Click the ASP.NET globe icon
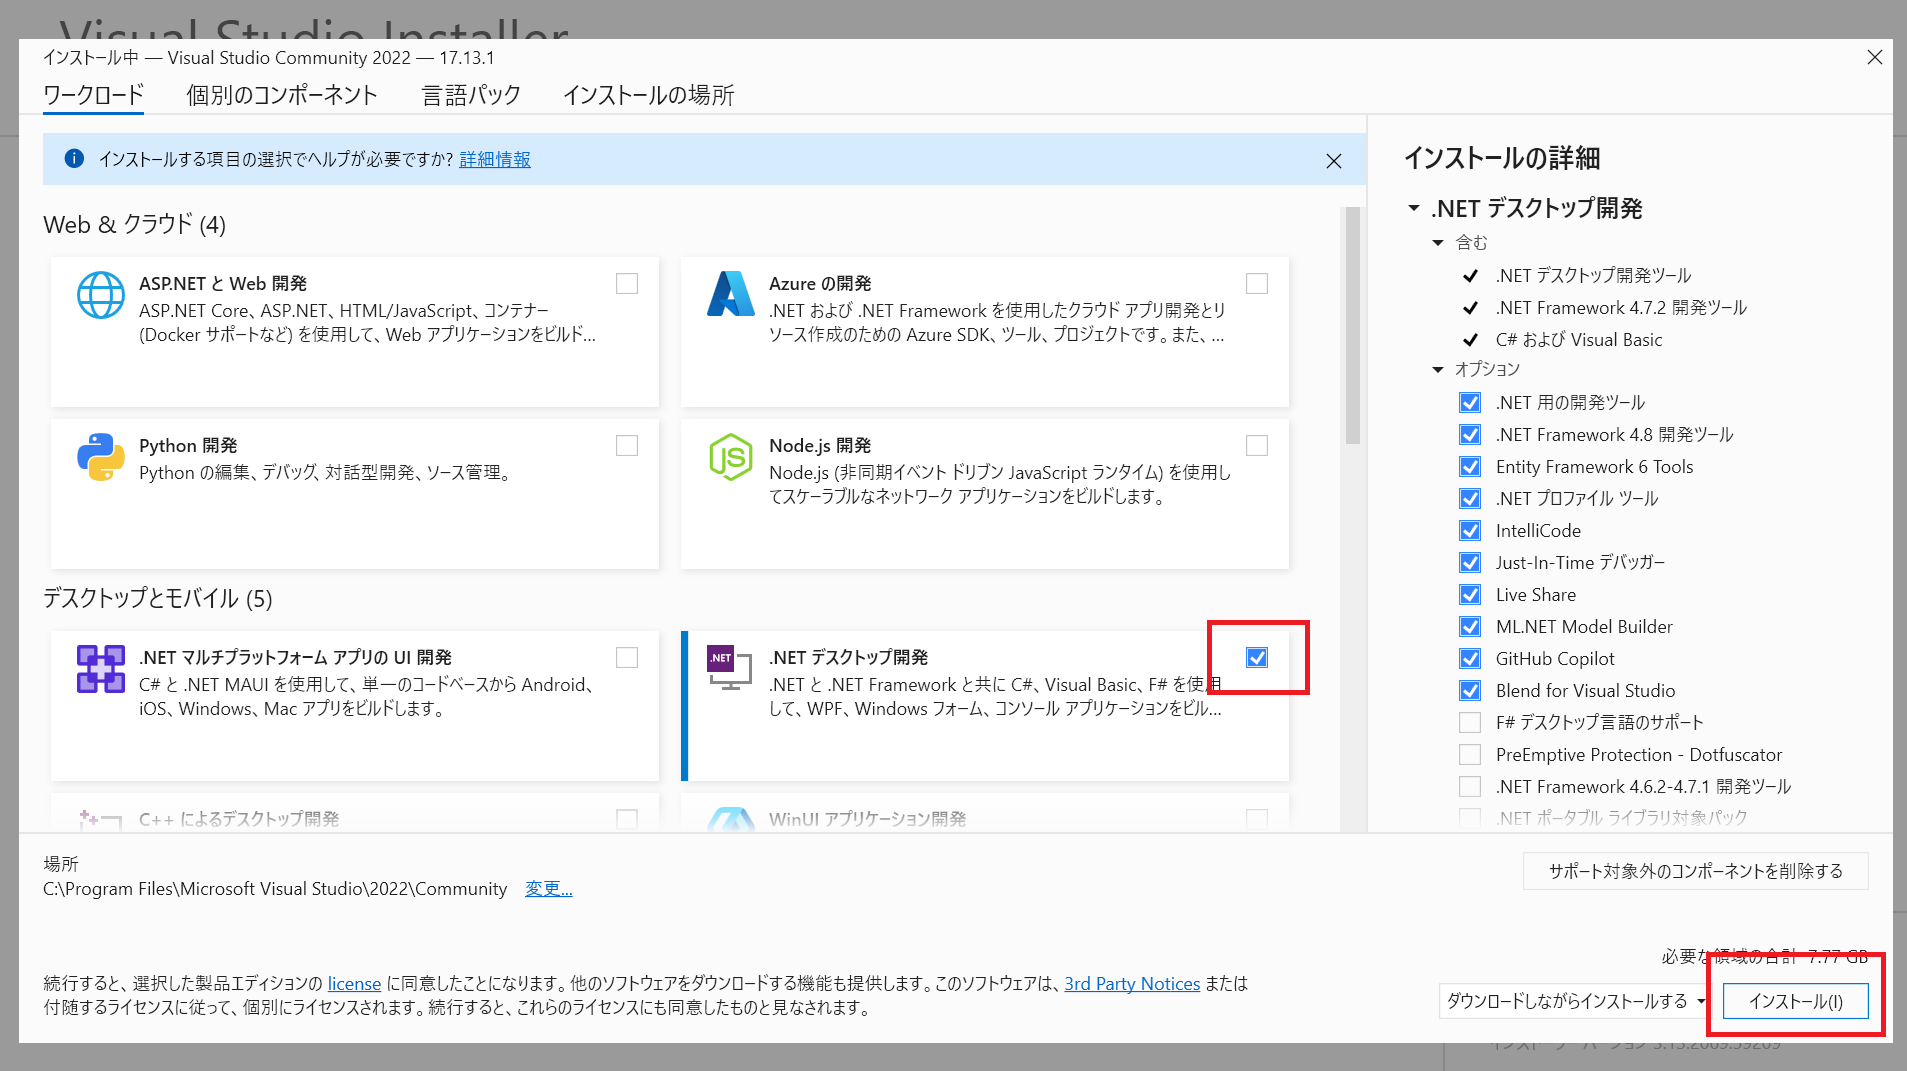This screenshot has width=1907, height=1071. click(x=101, y=295)
